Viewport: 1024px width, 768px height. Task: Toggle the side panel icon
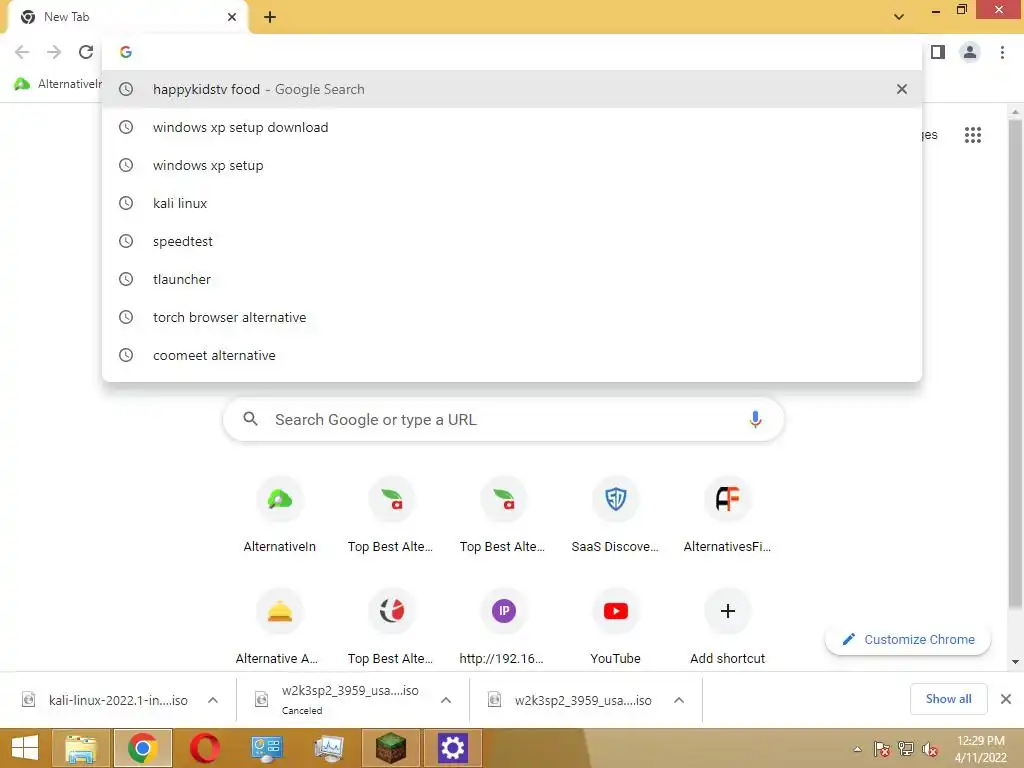(x=938, y=52)
